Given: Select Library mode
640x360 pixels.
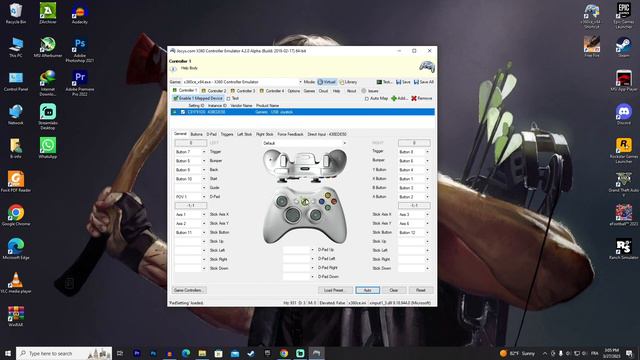Looking at the screenshot, I should click(x=348, y=82).
